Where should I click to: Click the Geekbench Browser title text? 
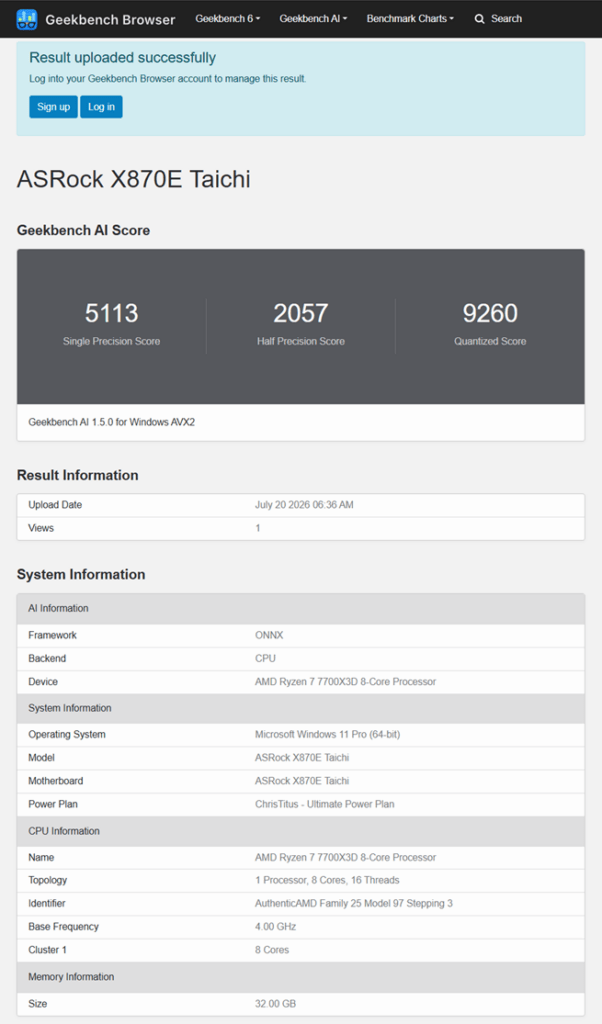click(110, 20)
